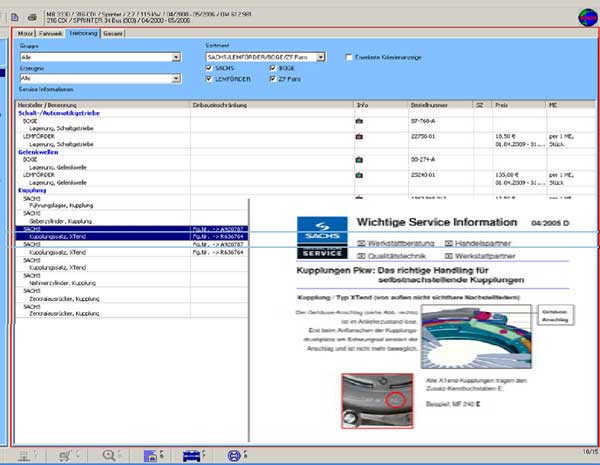Screen dimensions: 600x465
Task: Switch to the Gesamt tab
Action: click(x=113, y=33)
